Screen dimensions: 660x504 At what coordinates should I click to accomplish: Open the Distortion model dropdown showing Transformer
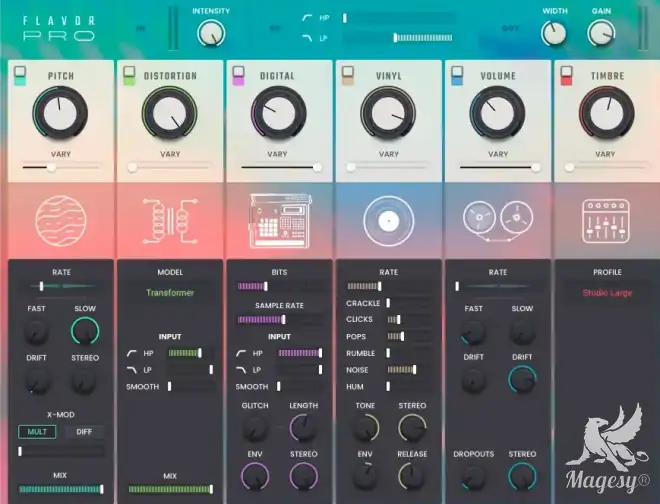coord(170,293)
